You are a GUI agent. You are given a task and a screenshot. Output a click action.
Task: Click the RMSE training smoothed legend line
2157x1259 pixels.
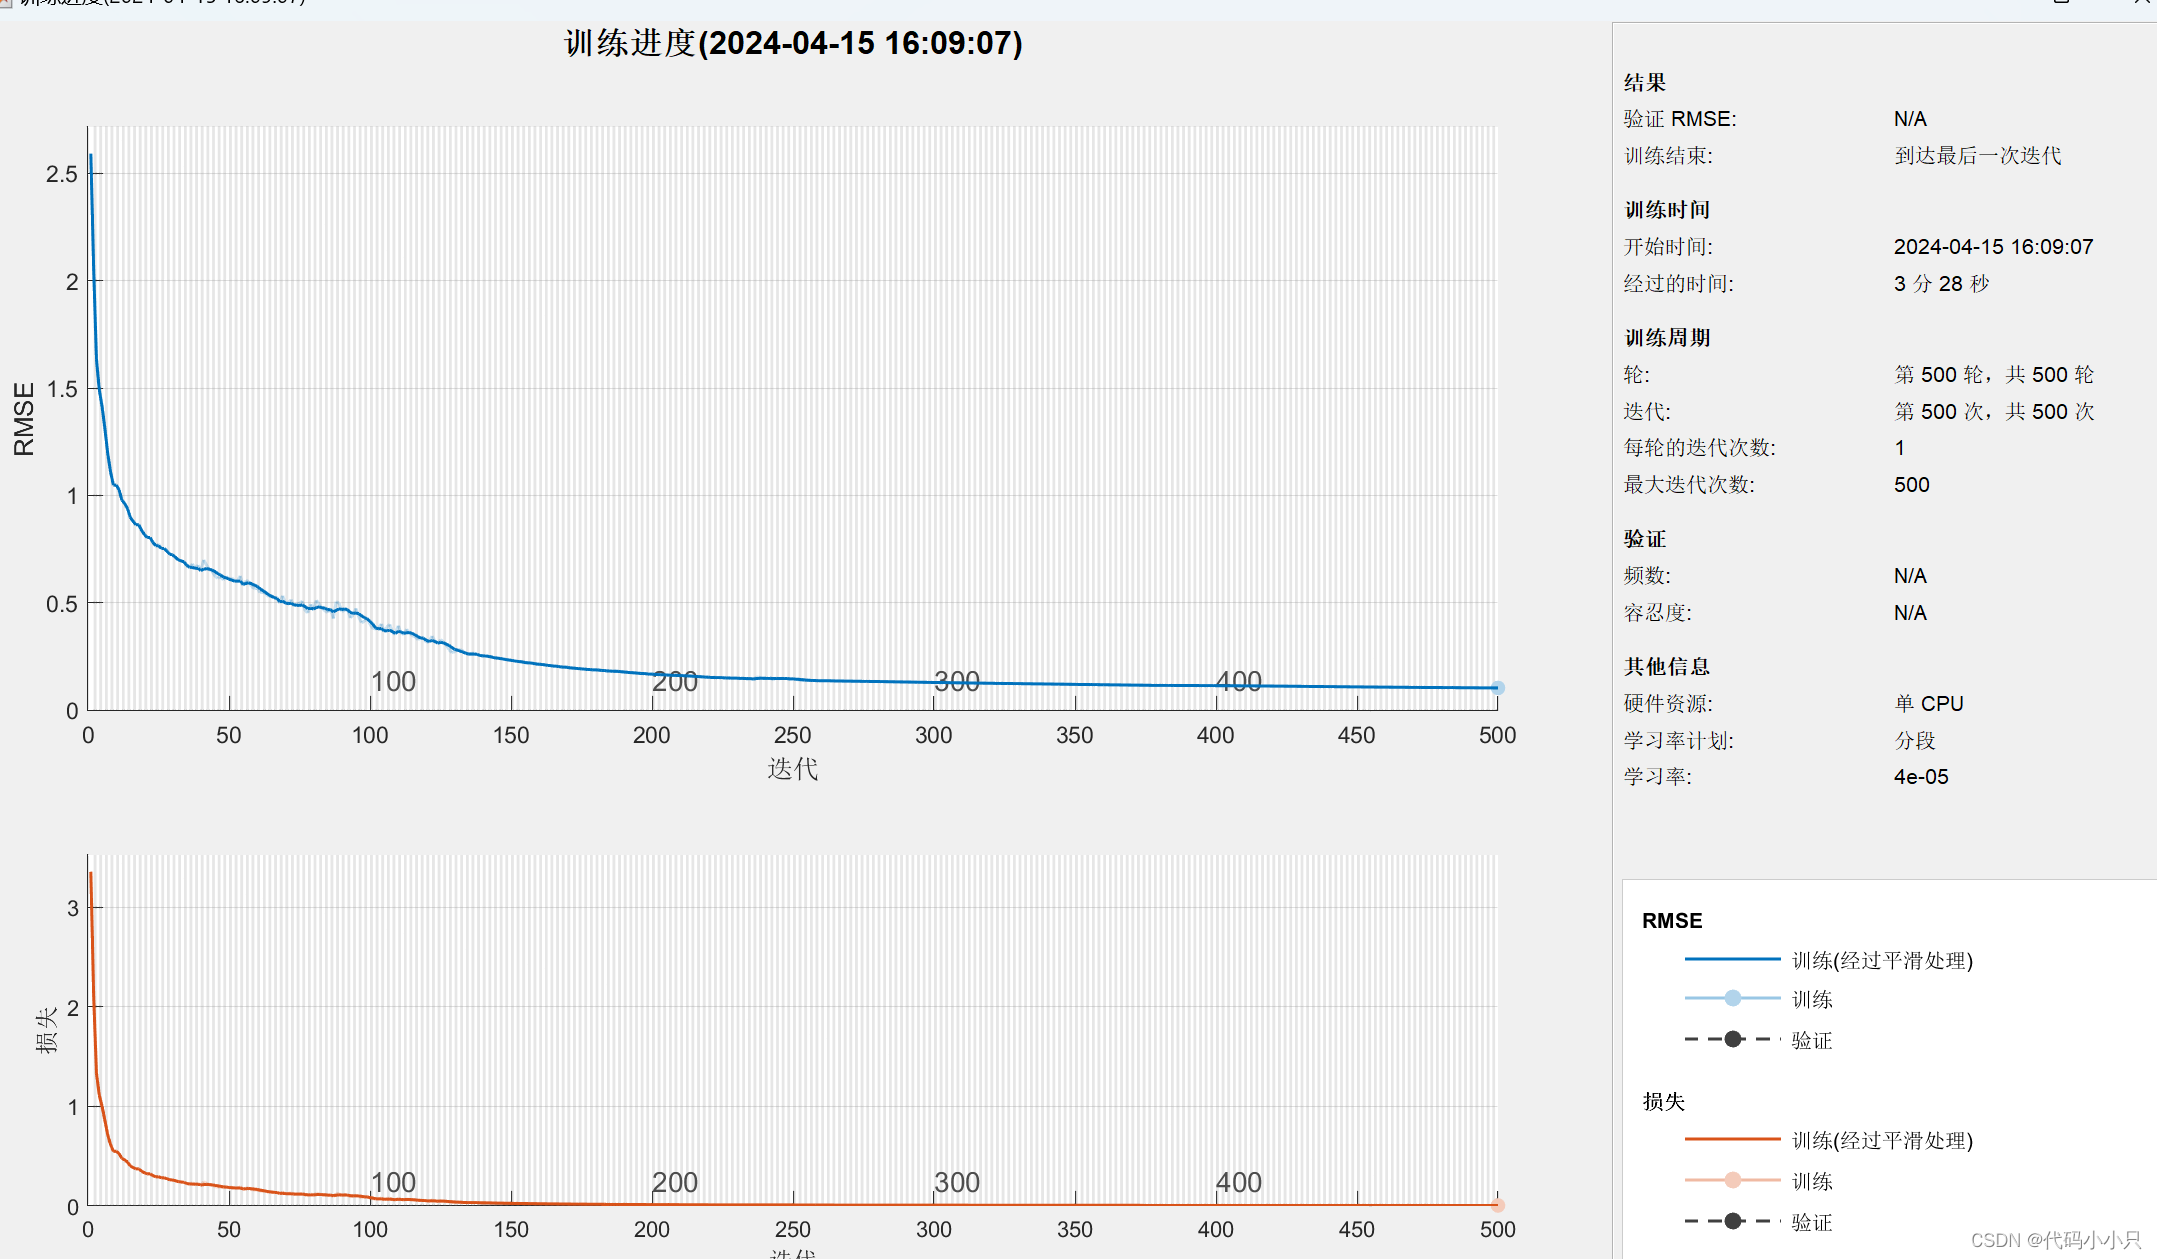point(1731,959)
